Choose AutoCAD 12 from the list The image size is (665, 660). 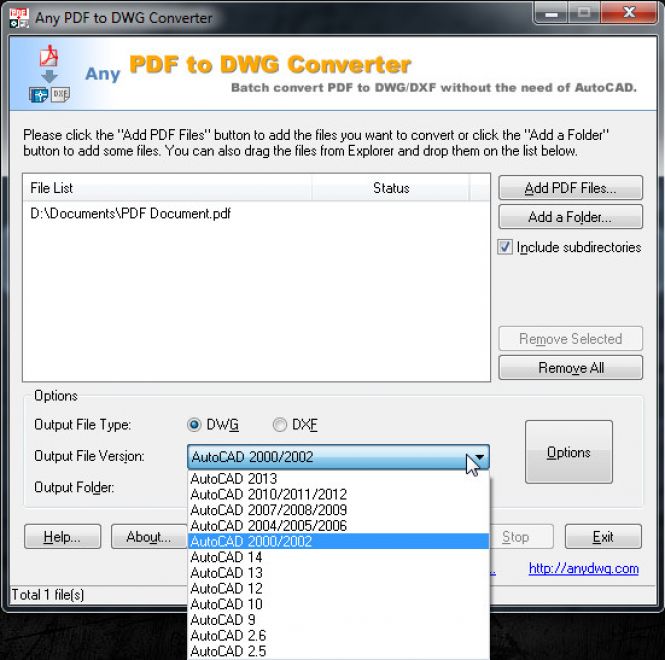pos(338,588)
